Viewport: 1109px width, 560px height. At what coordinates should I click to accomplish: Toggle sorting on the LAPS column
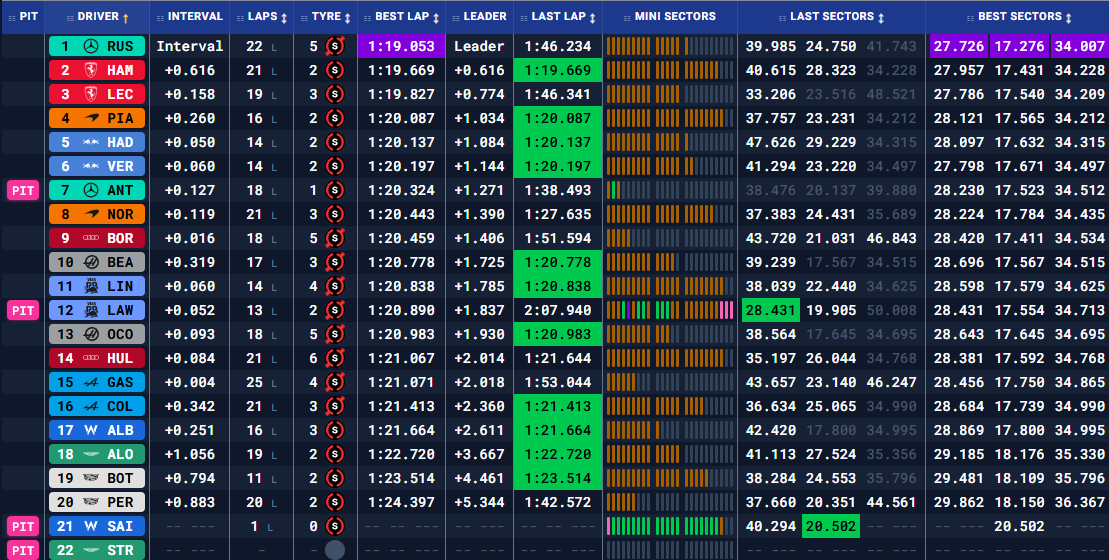pos(286,17)
